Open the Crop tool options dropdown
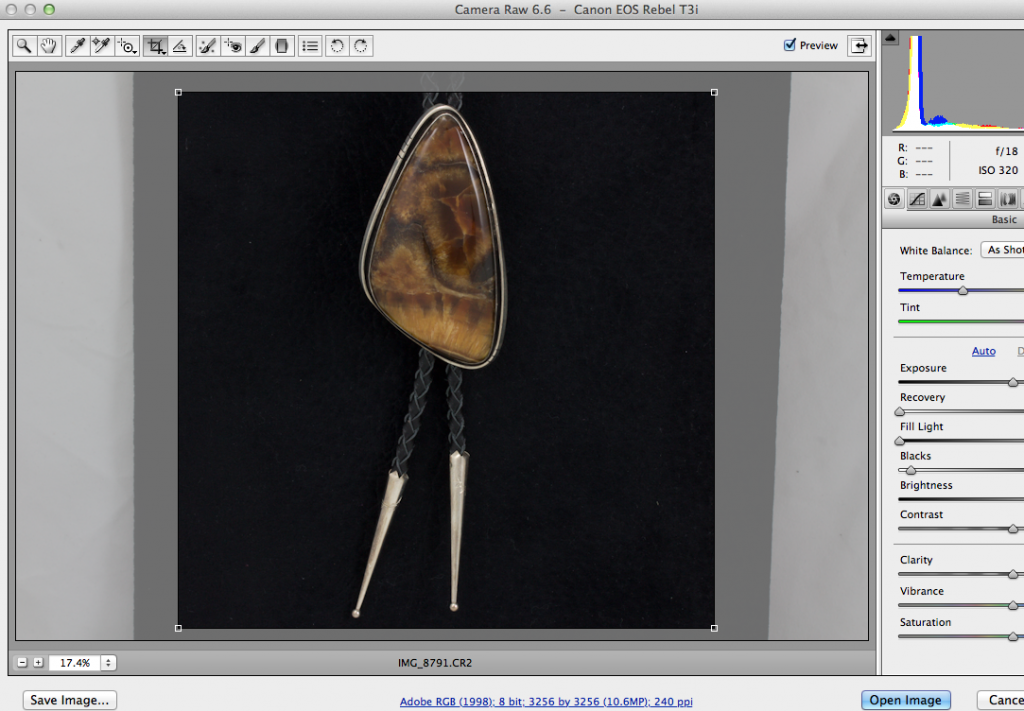 [162, 52]
